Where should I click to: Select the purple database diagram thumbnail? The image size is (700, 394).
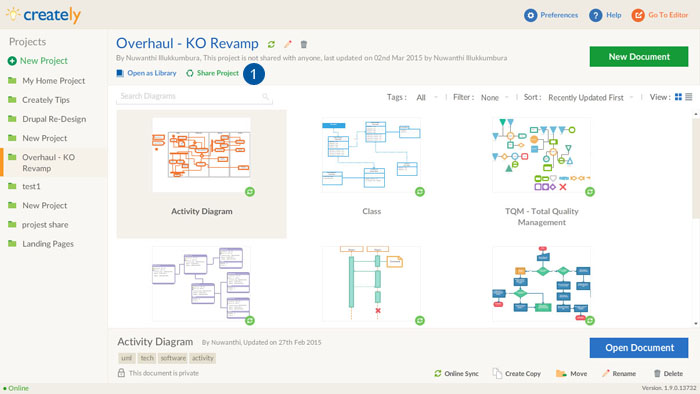(201, 284)
